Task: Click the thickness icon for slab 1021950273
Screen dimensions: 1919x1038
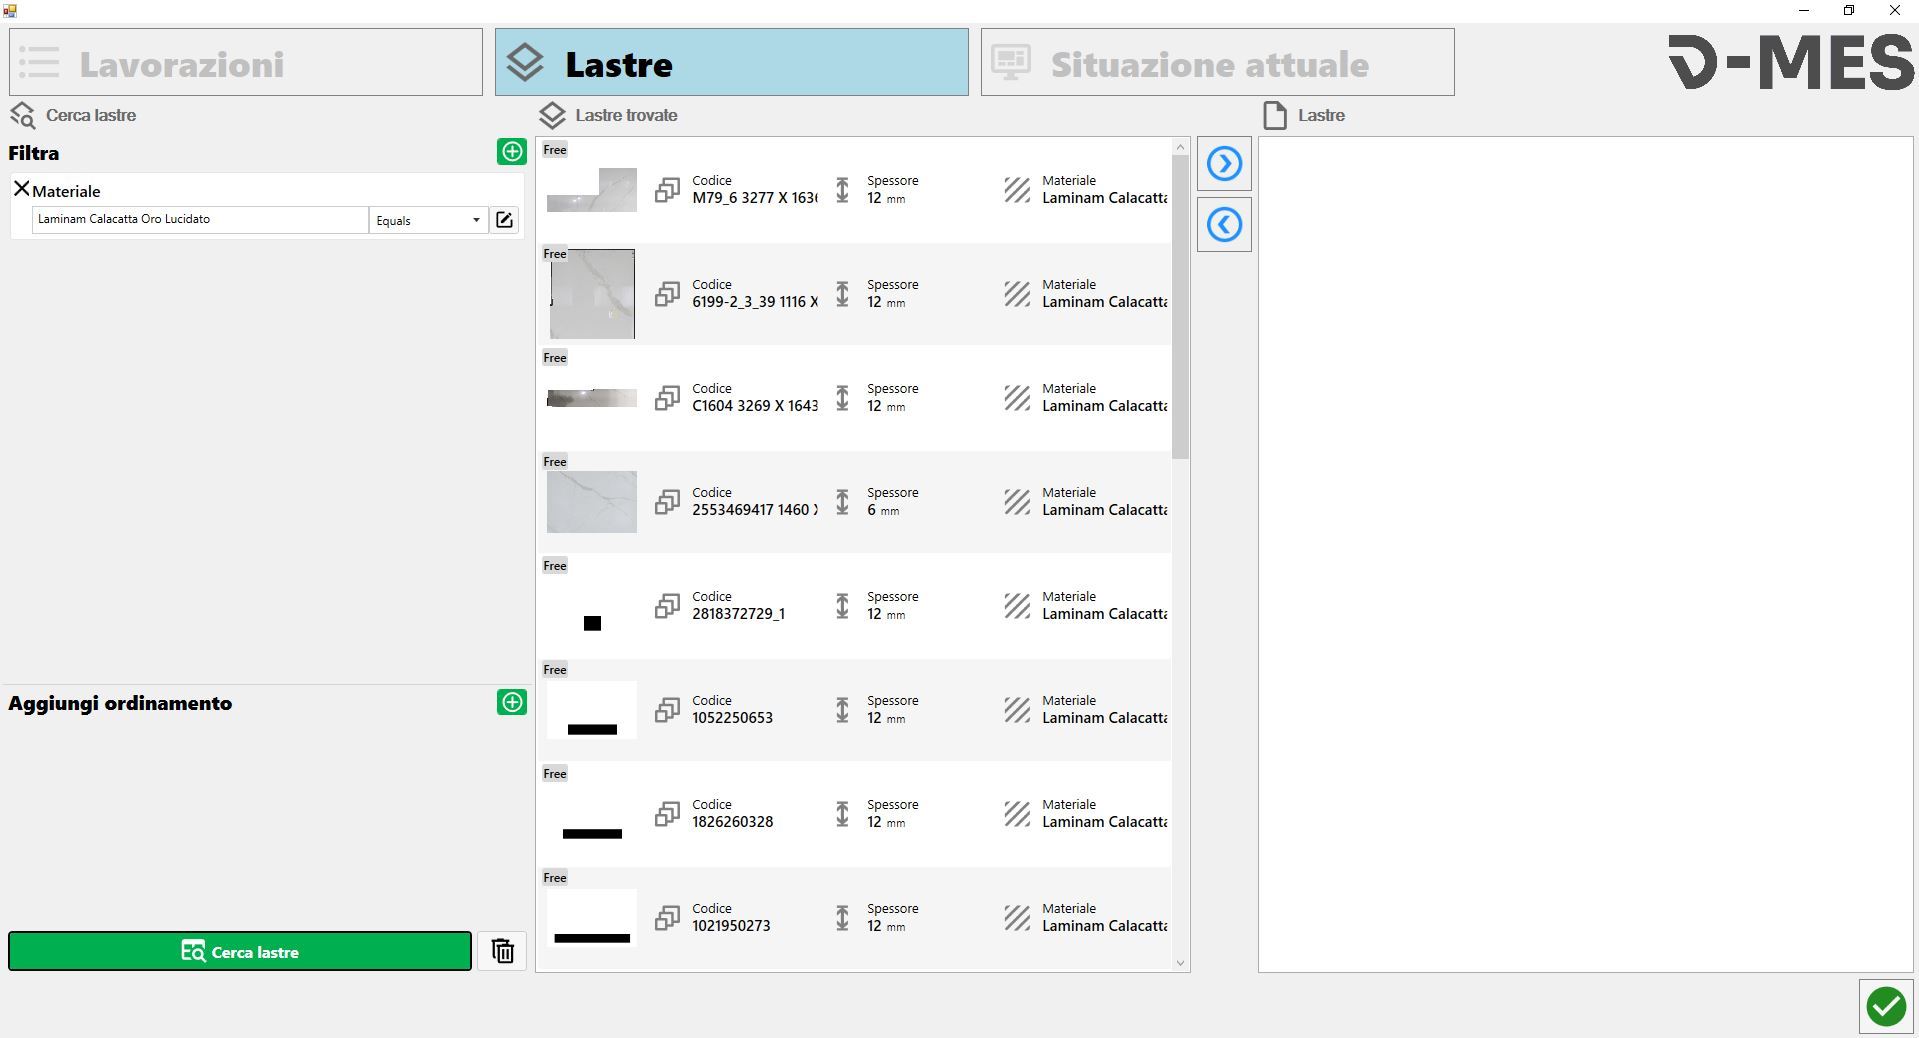Action: 842,918
